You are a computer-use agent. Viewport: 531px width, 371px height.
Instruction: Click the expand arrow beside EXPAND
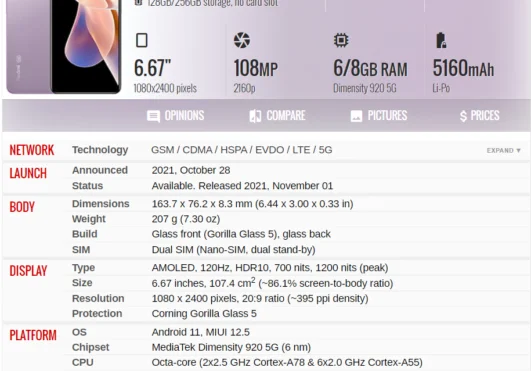click(518, 151)
